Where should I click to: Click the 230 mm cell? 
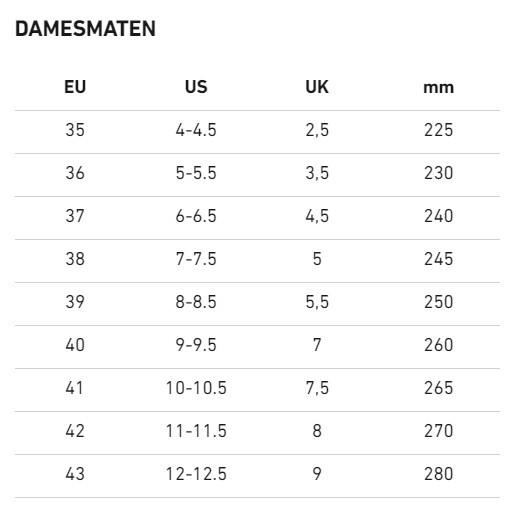pyautogui.click(x=439, y=173)
